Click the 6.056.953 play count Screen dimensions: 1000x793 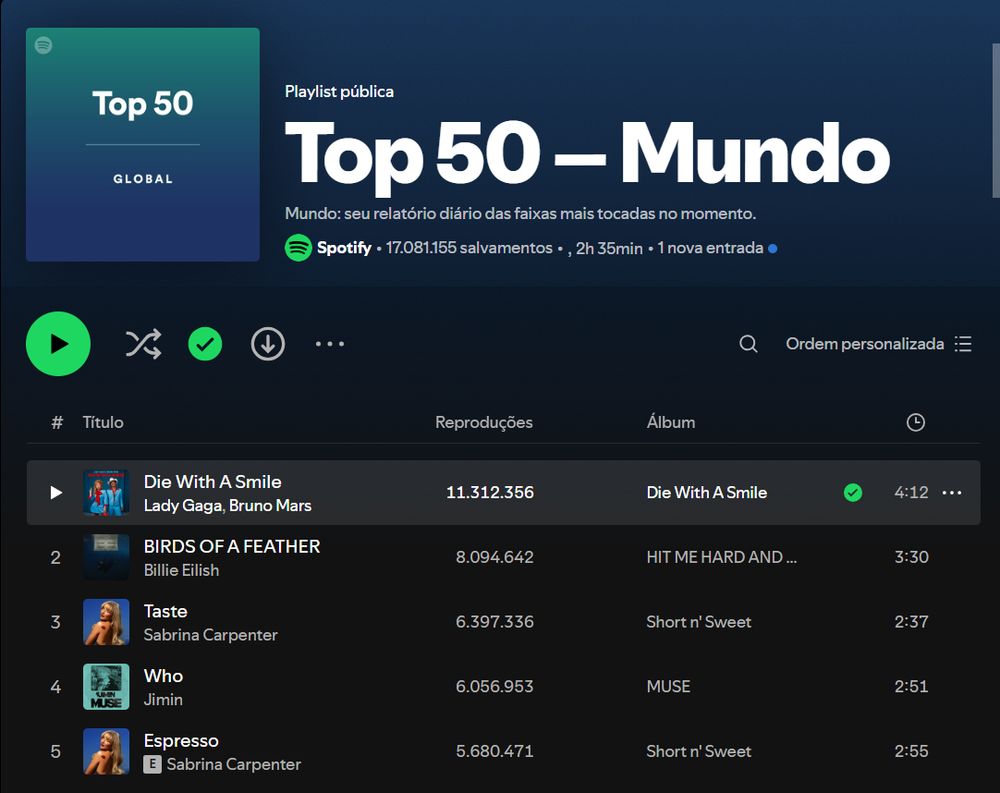click(x=494, y=686)
